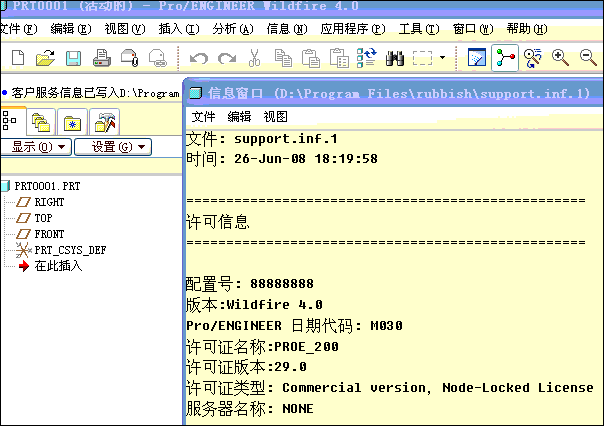The width and height of the screenshot is (604, 426).
Task: Click the Zoom In magnifier icon
Action: click(x=560, y=58)
